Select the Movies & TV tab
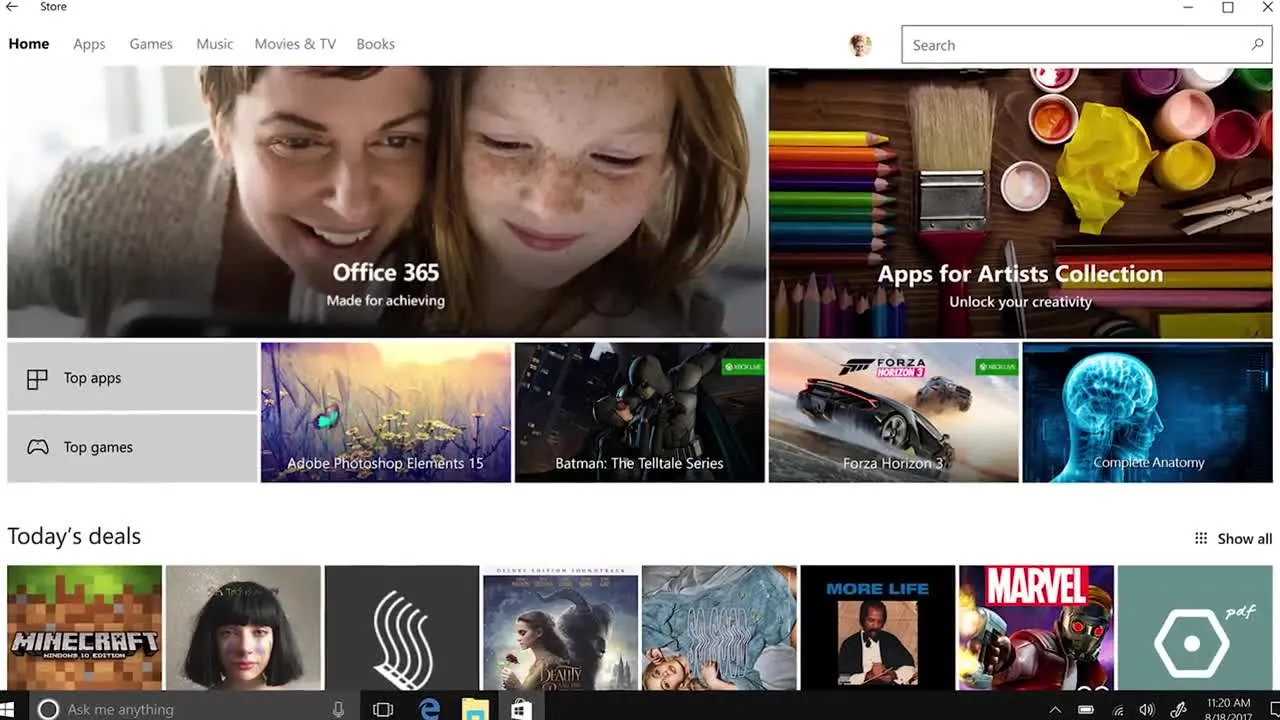 tap(295, 44)
